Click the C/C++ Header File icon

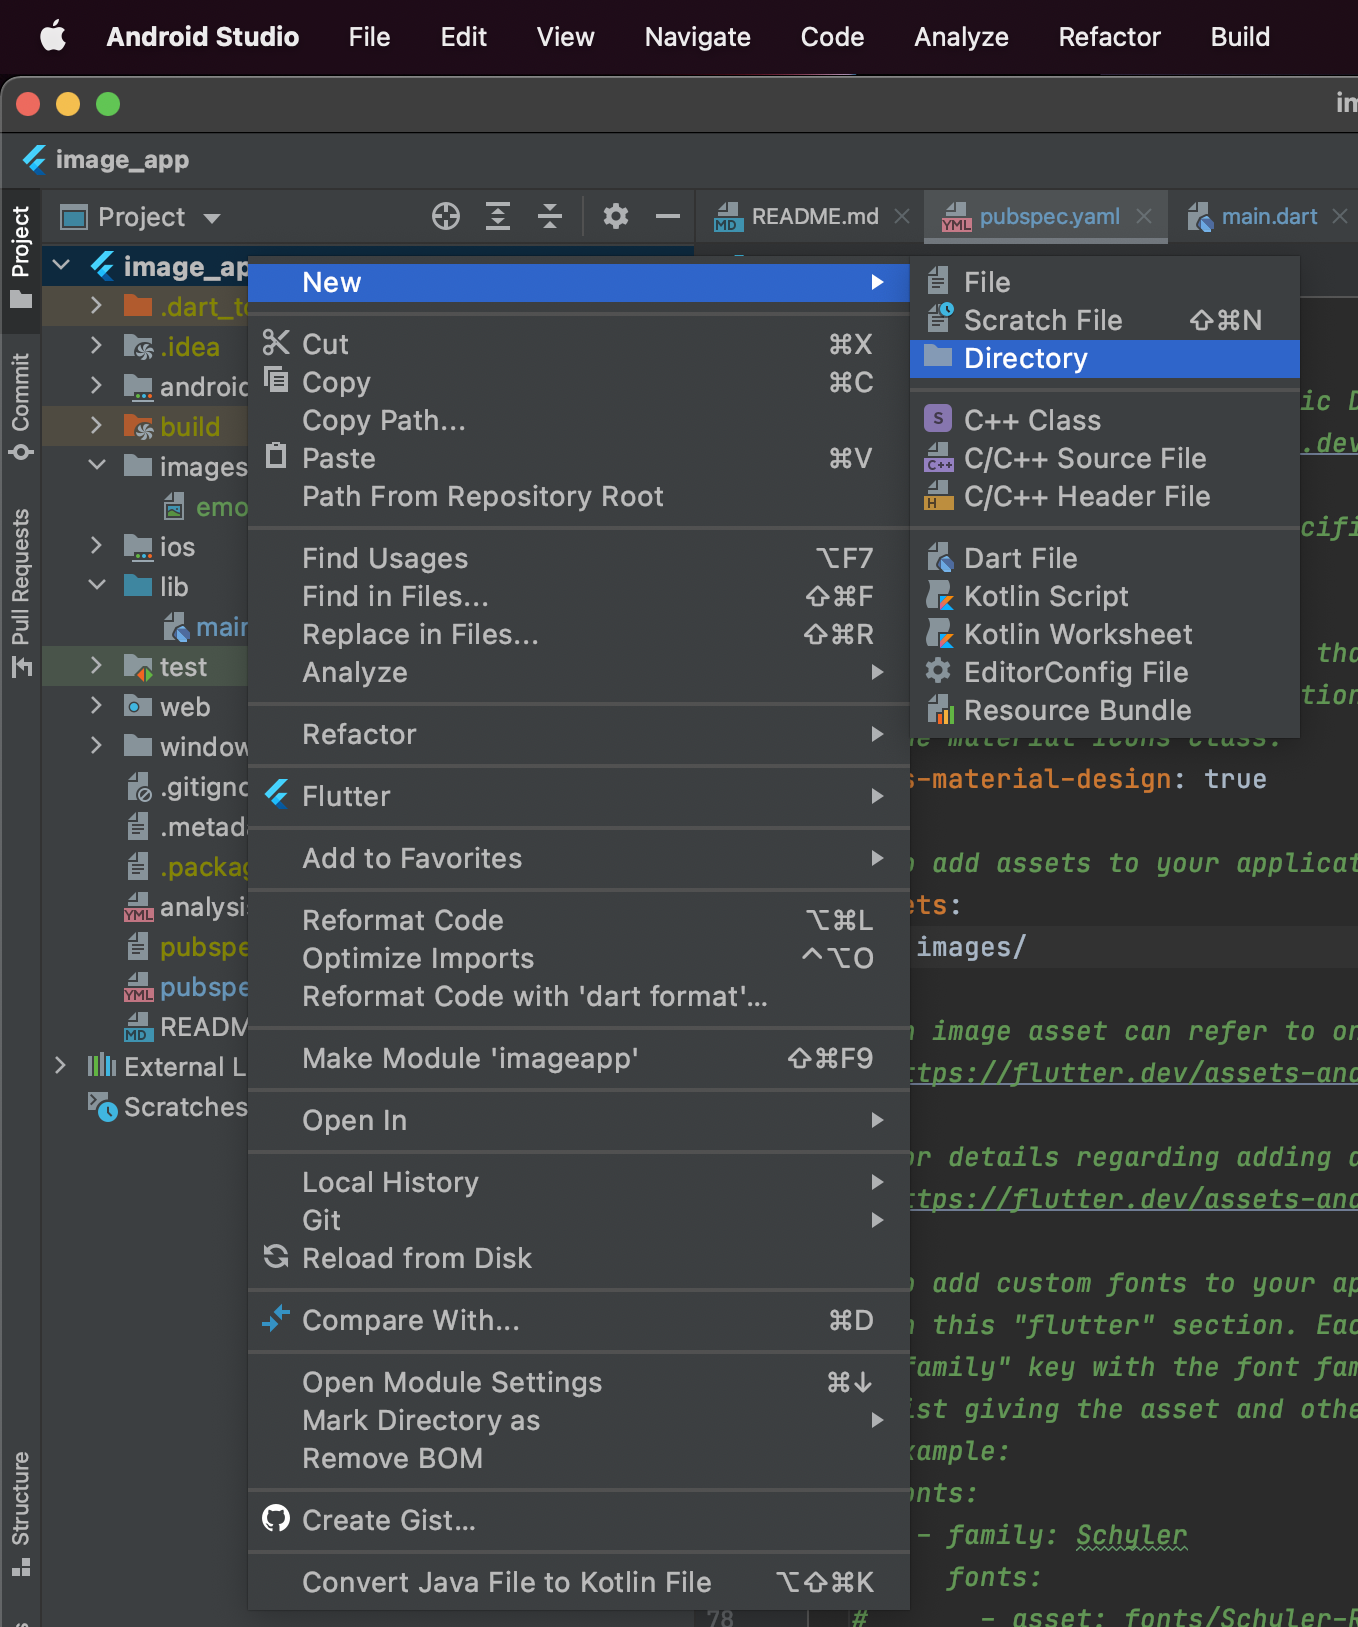point(939,495)
